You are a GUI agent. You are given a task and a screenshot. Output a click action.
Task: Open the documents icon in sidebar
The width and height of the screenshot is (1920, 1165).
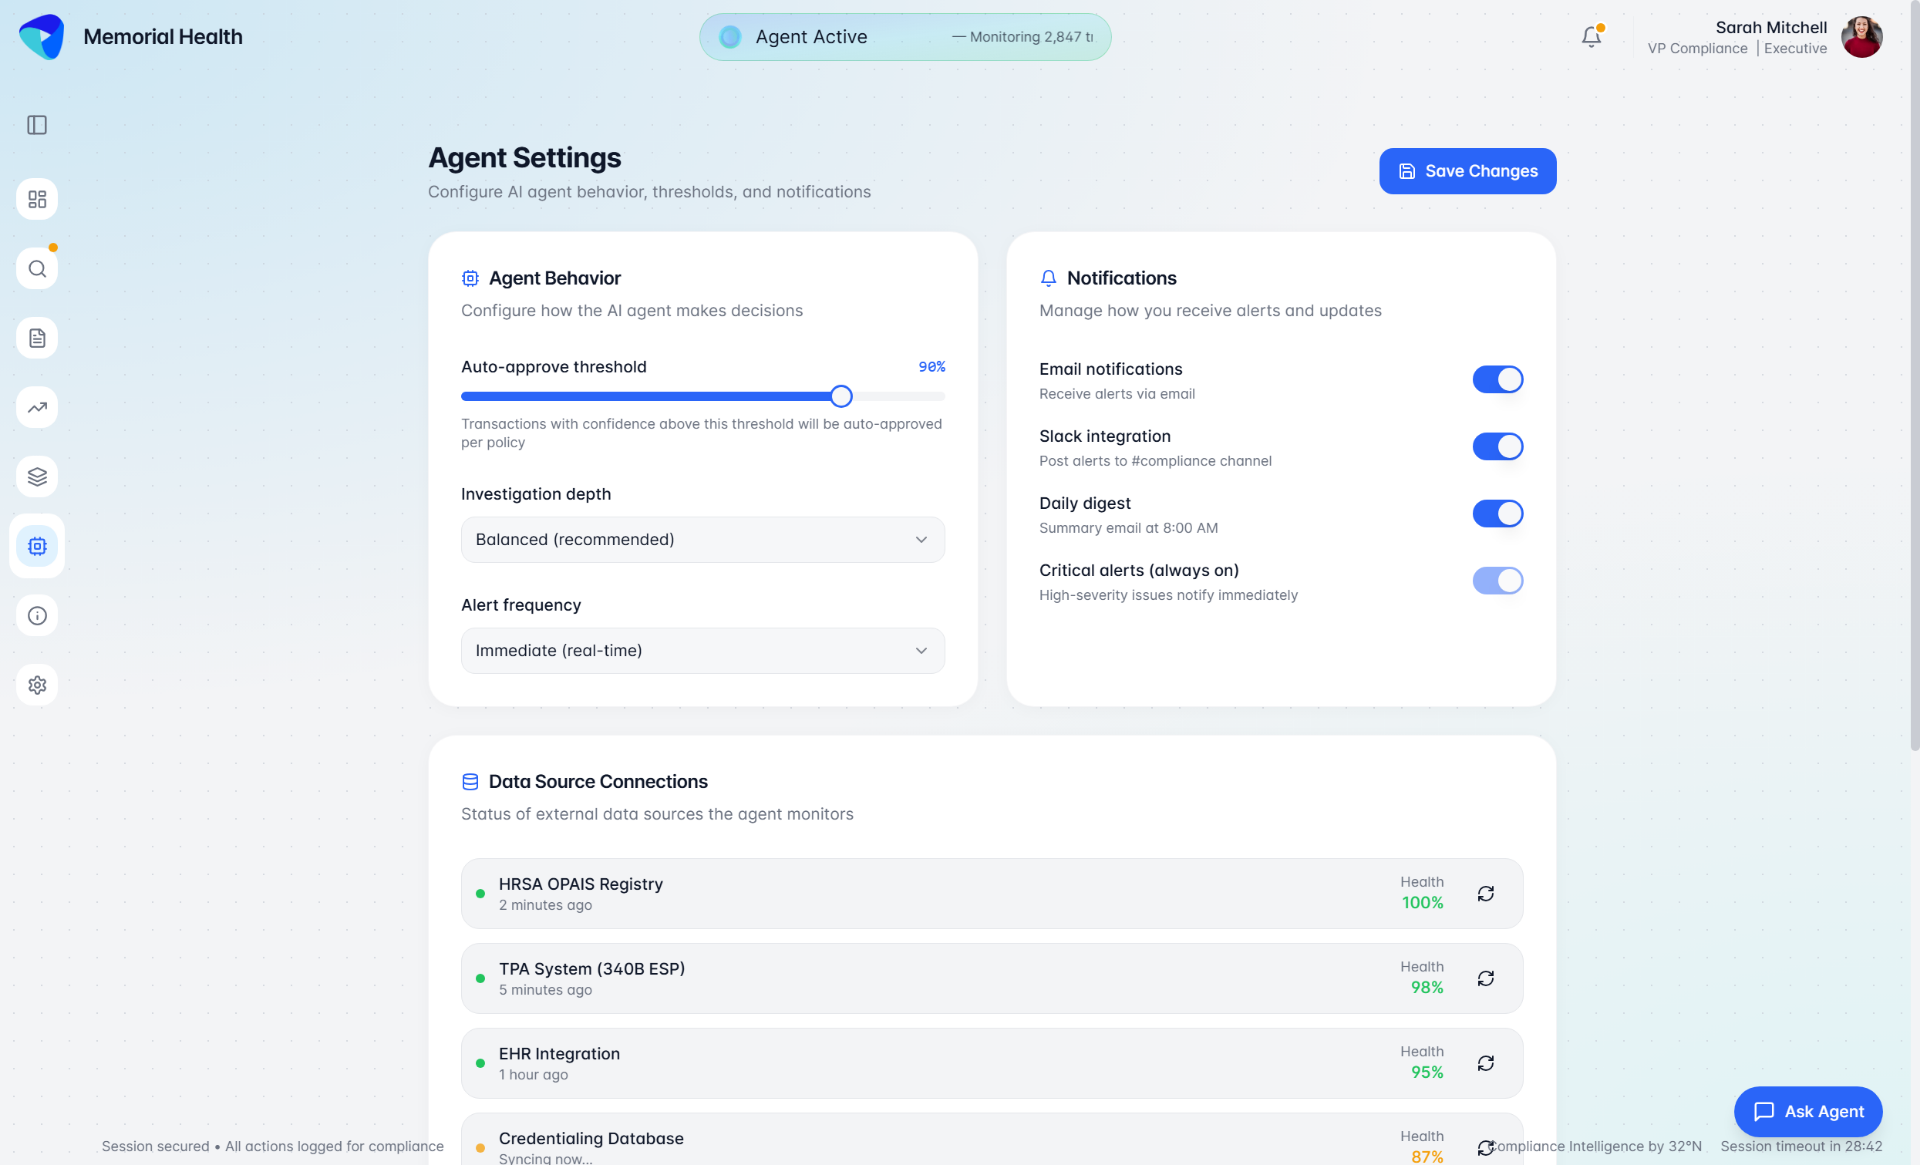click(37, 338)
